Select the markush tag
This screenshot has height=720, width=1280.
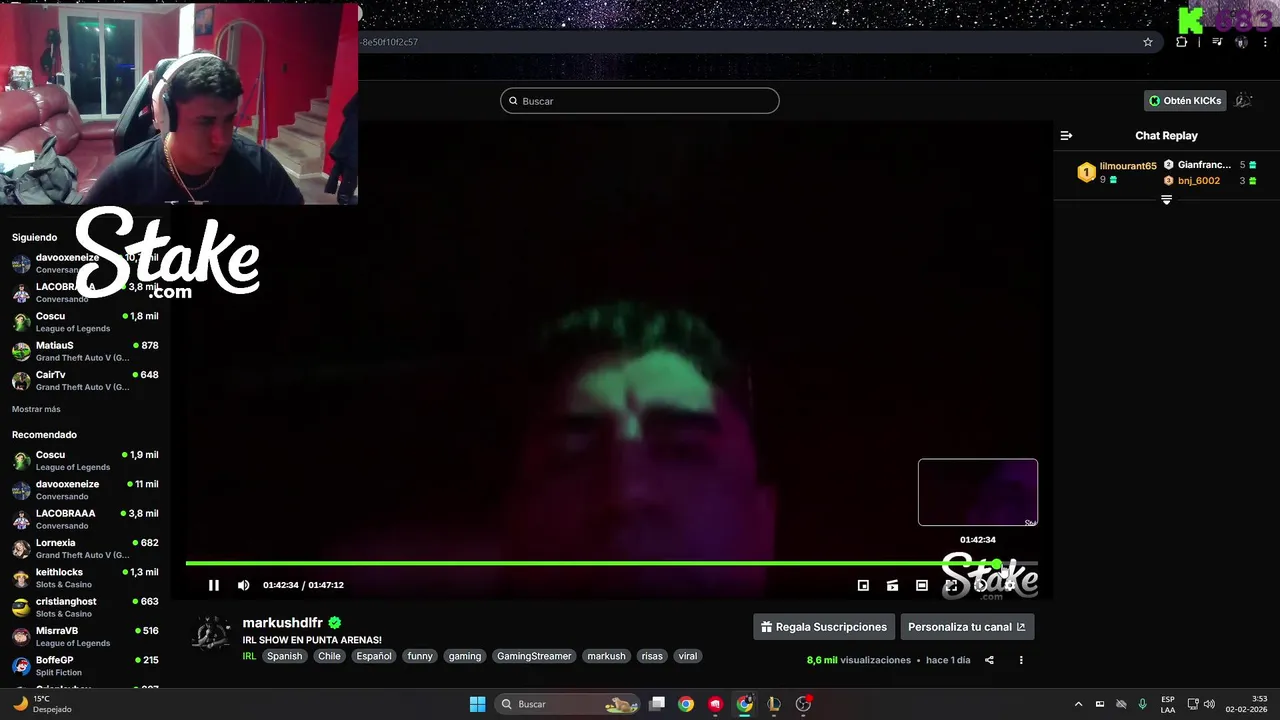(606, 656)
